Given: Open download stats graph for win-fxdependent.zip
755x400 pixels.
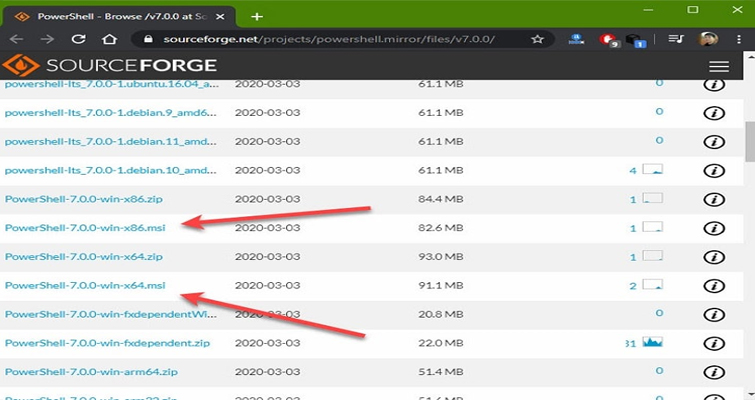Looking at the screenshot, I should pos(652,342).
